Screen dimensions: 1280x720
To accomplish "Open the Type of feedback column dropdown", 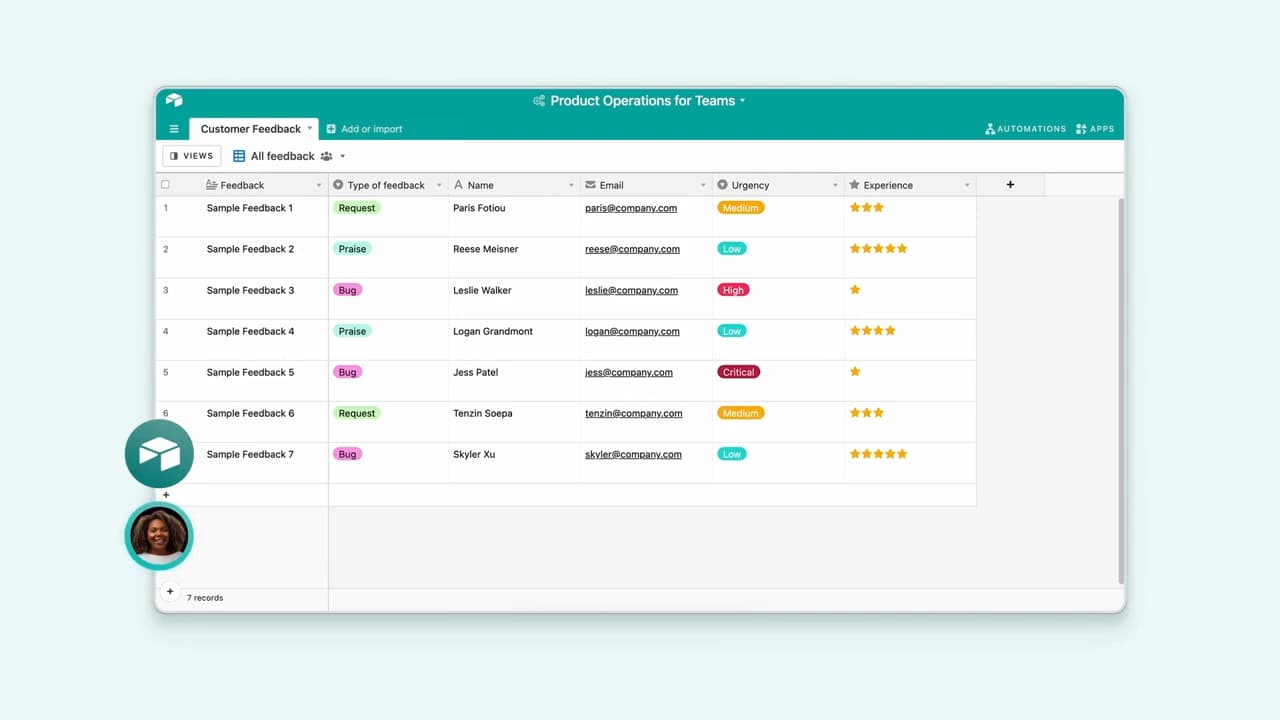I will (439, 185).
